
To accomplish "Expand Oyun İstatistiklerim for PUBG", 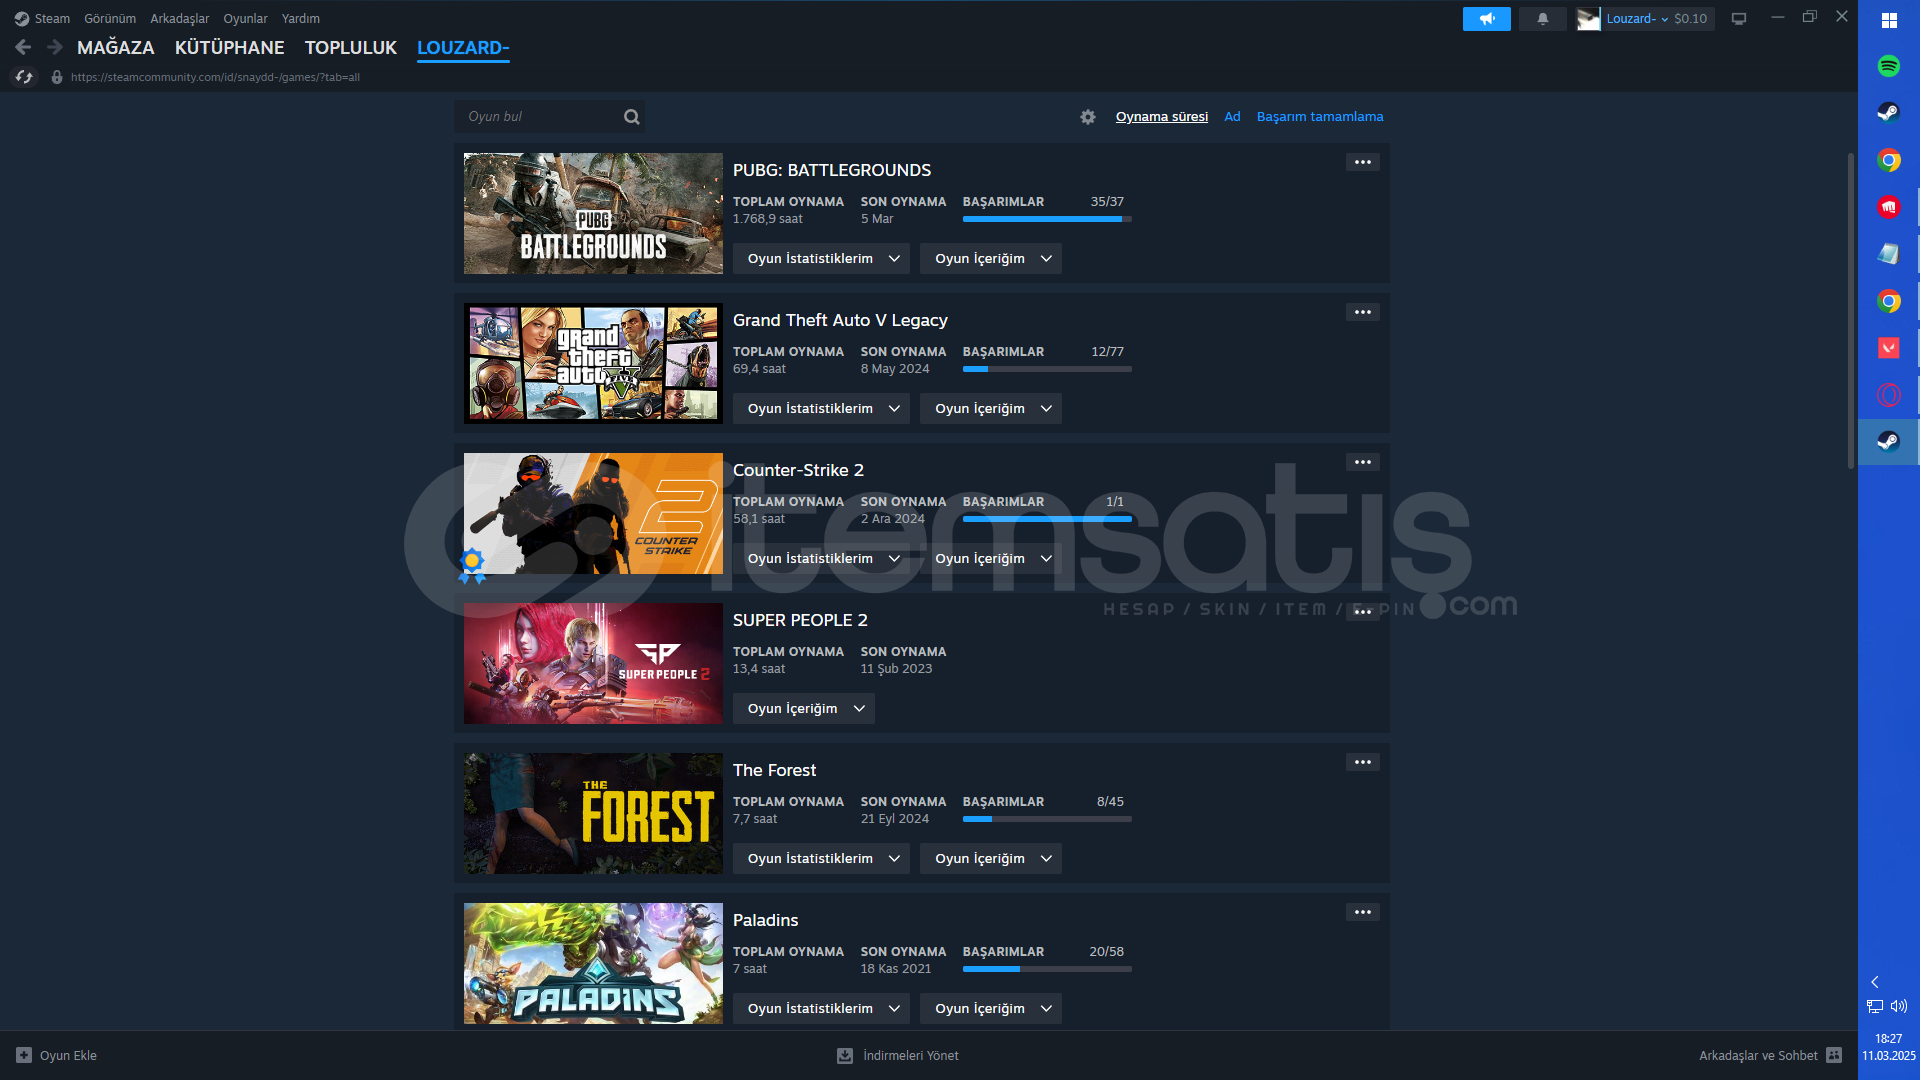I will pyautogui.click(x=821, y=258).
